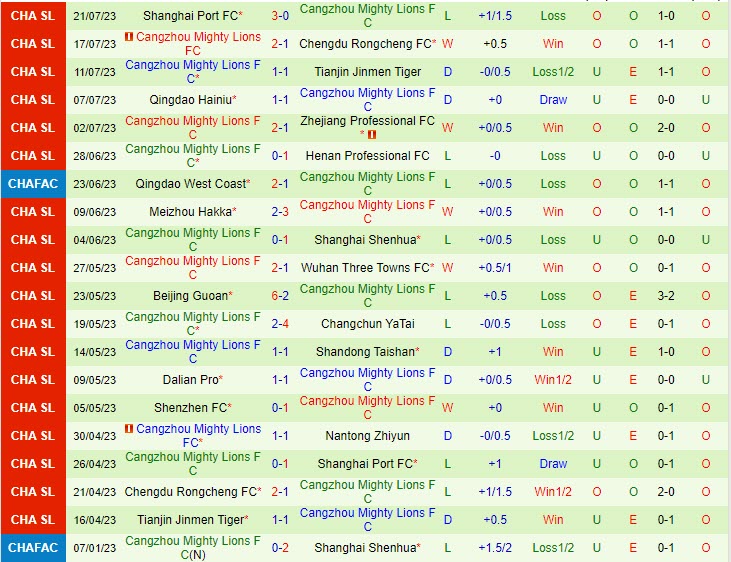
Task: Open Meizhou Hakka team link
Action: (x=191, y=212)
